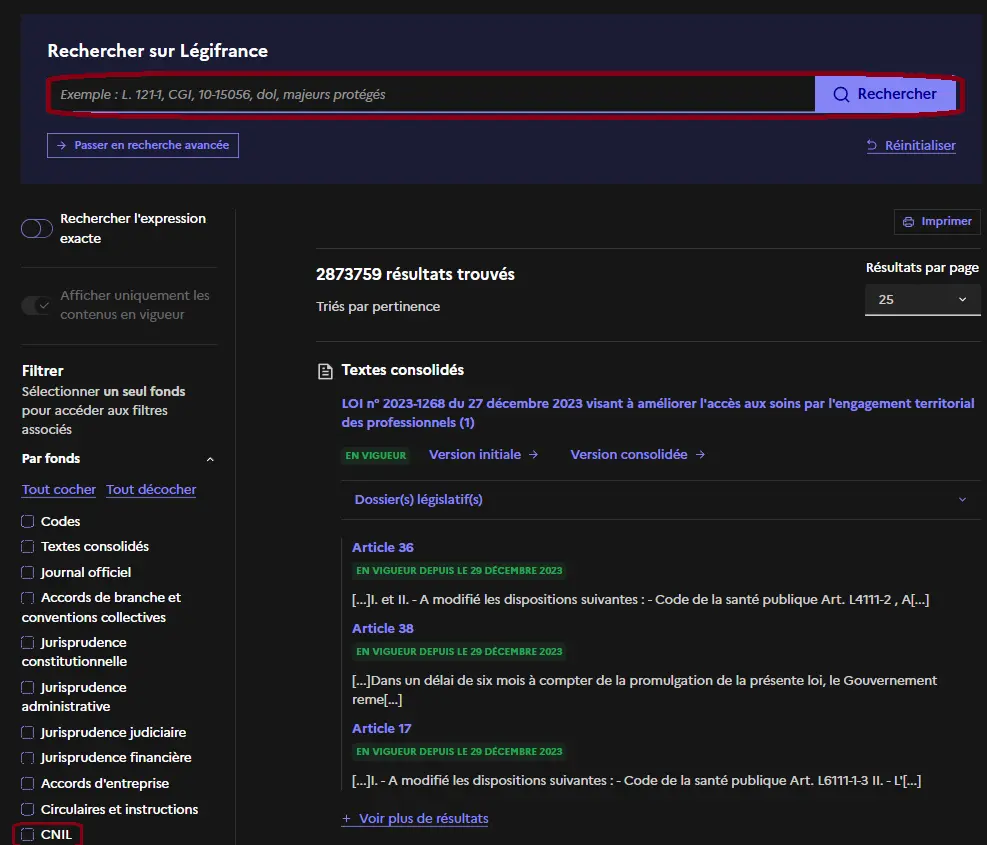Click Tout décocher link
987x845 pixels.
151,489
